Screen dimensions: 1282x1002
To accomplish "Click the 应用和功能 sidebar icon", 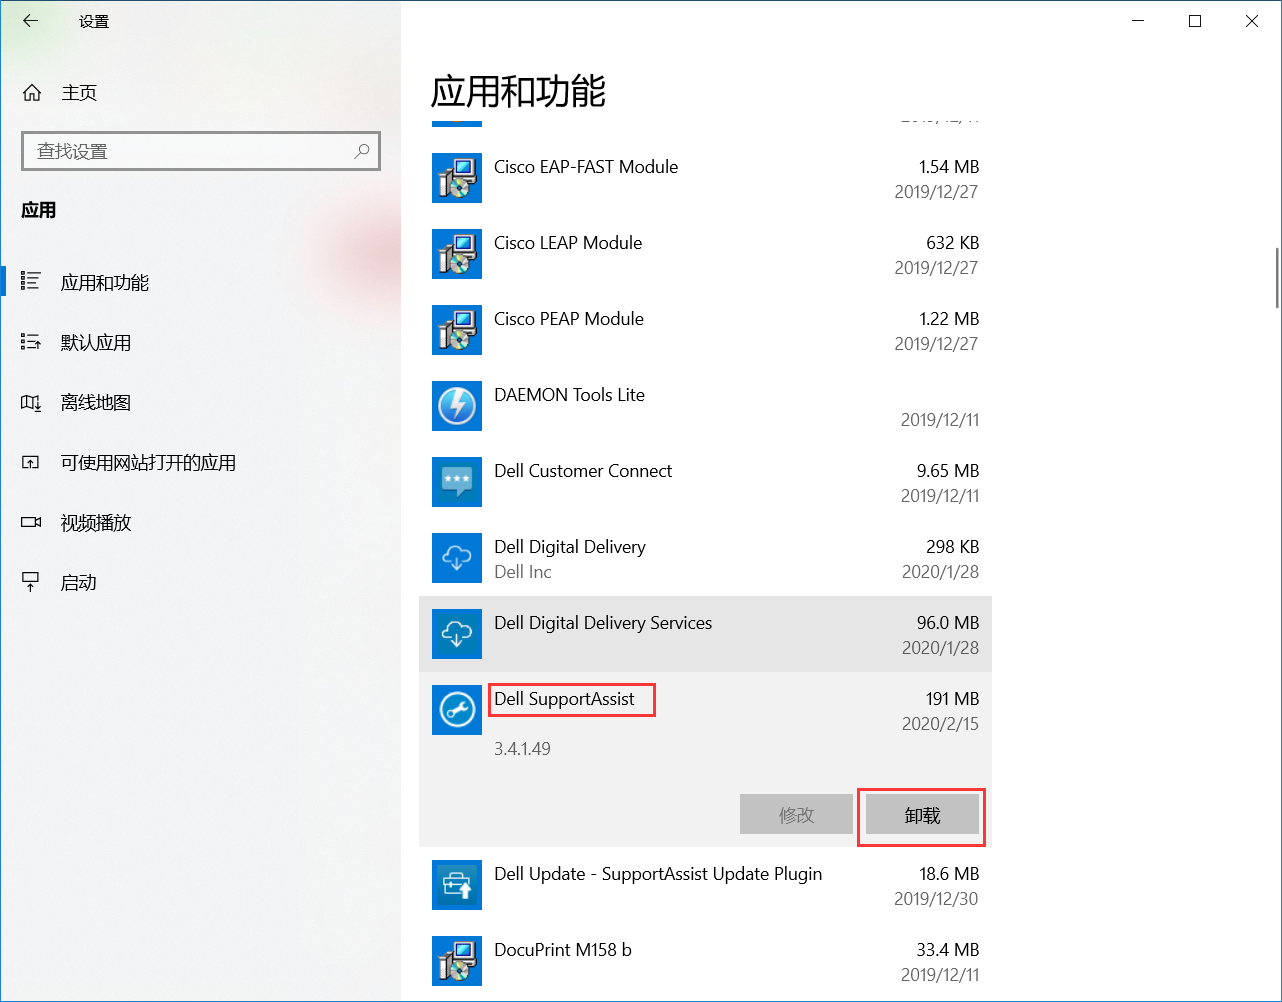I will (x=31, y=282).
